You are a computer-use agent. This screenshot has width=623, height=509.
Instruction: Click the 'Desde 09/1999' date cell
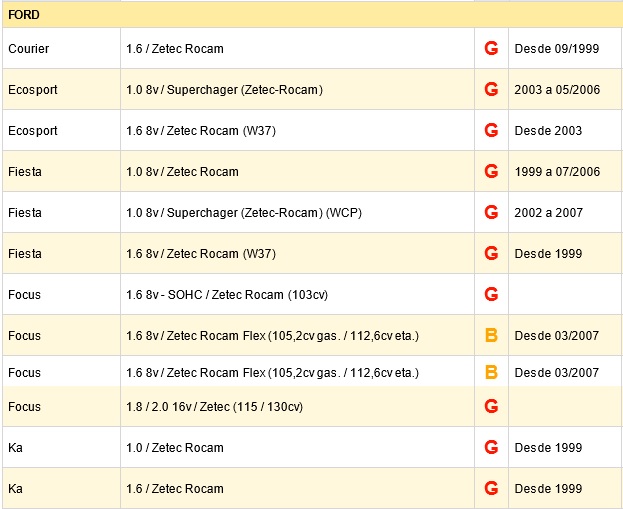pyautogui.click(x=564, y=48)
